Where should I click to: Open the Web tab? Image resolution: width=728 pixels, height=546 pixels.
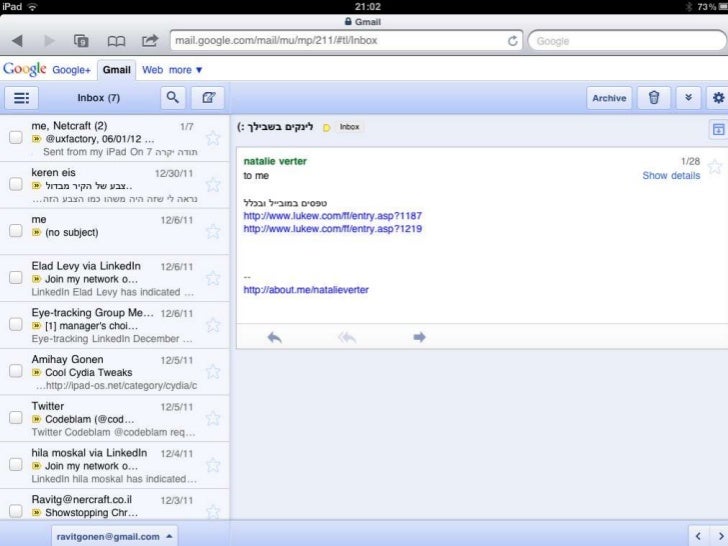(152, 70)
